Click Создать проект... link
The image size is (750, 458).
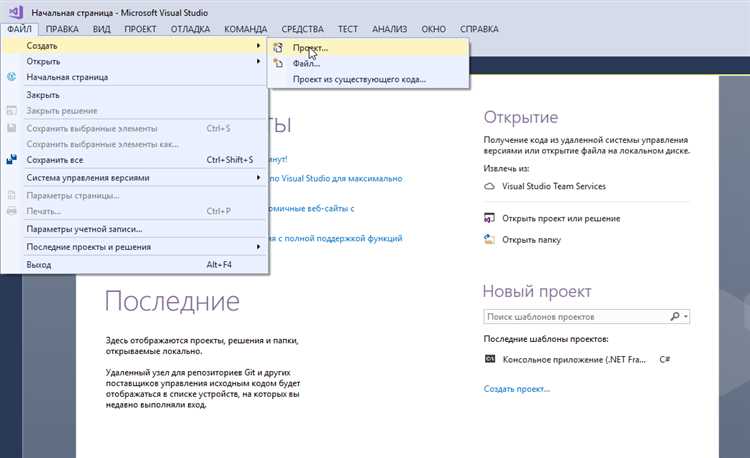pos(517,389)
